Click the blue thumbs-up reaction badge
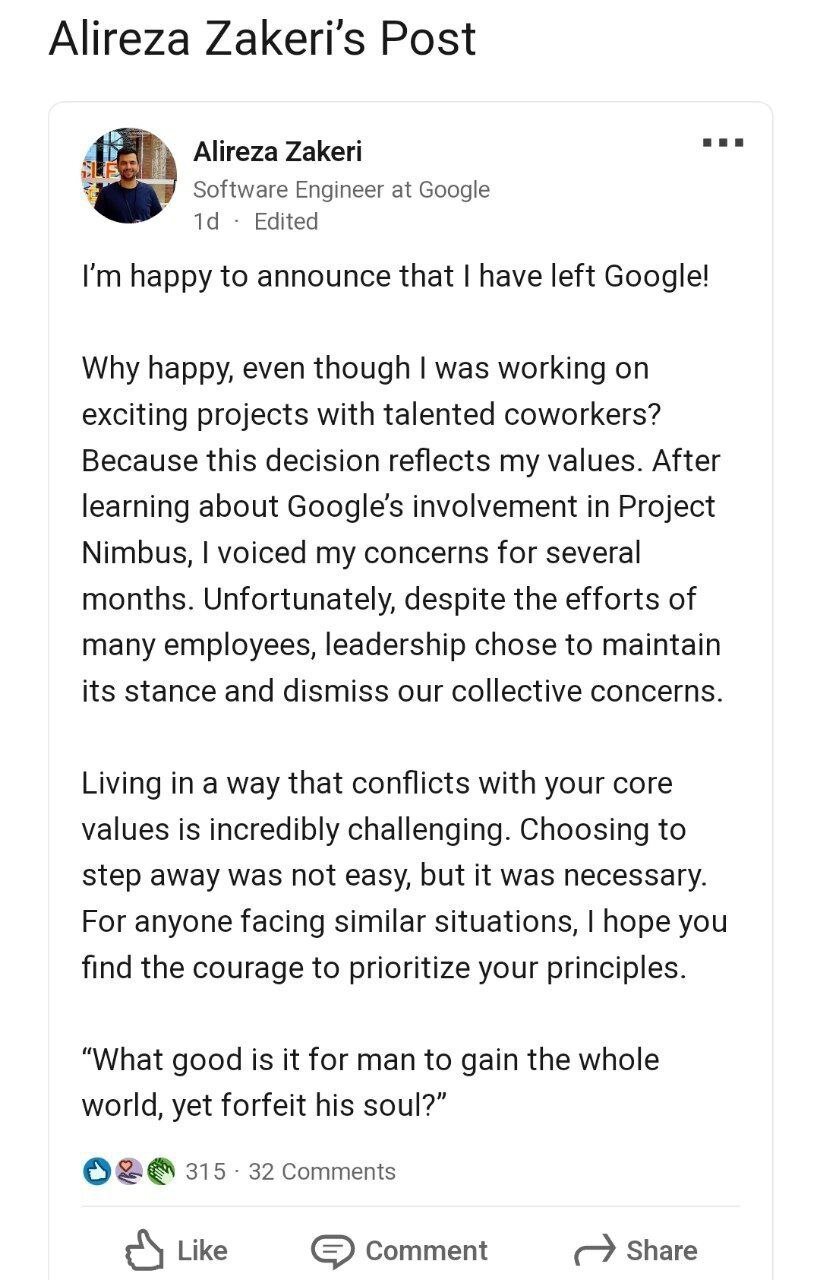Image resolution: width=820 pixels, height=1280 pixels. click(96, 1171)
